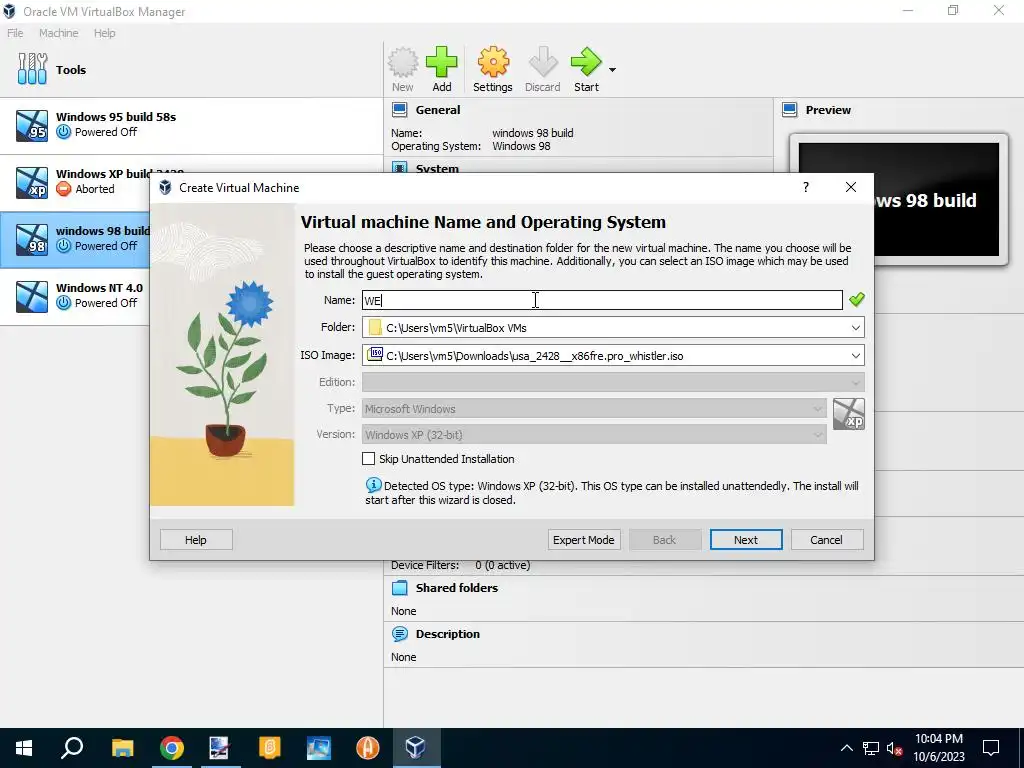The width and height of the screenshot is (1024, 768).
Task: Open Settings gear in the toolbar
Action: tap(492, 69)
